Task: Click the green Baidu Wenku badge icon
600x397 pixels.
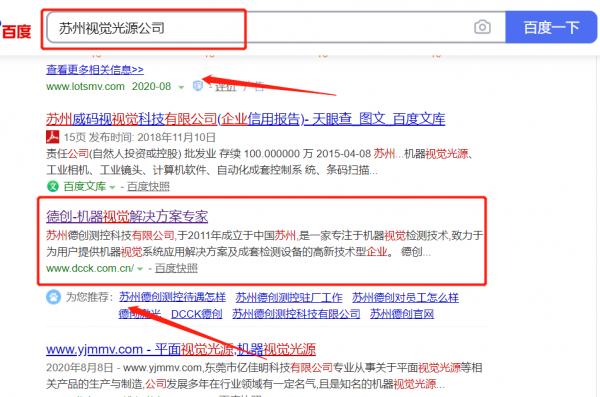Action: (x=52, y=186)
